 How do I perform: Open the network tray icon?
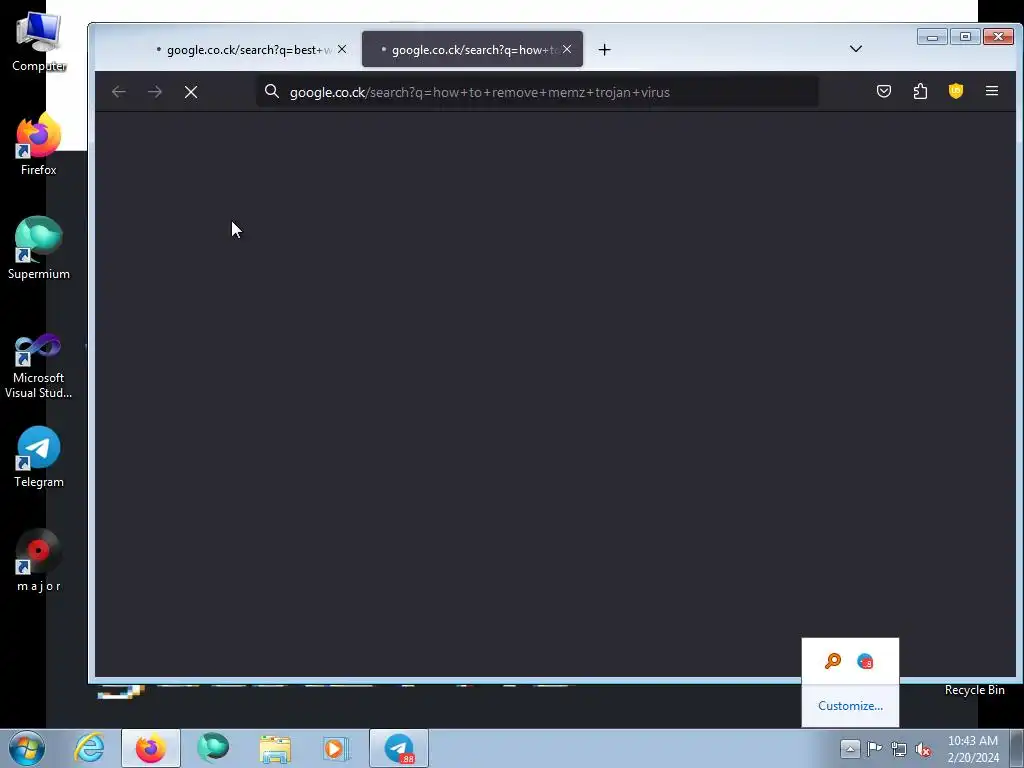(x=899, y=749)
